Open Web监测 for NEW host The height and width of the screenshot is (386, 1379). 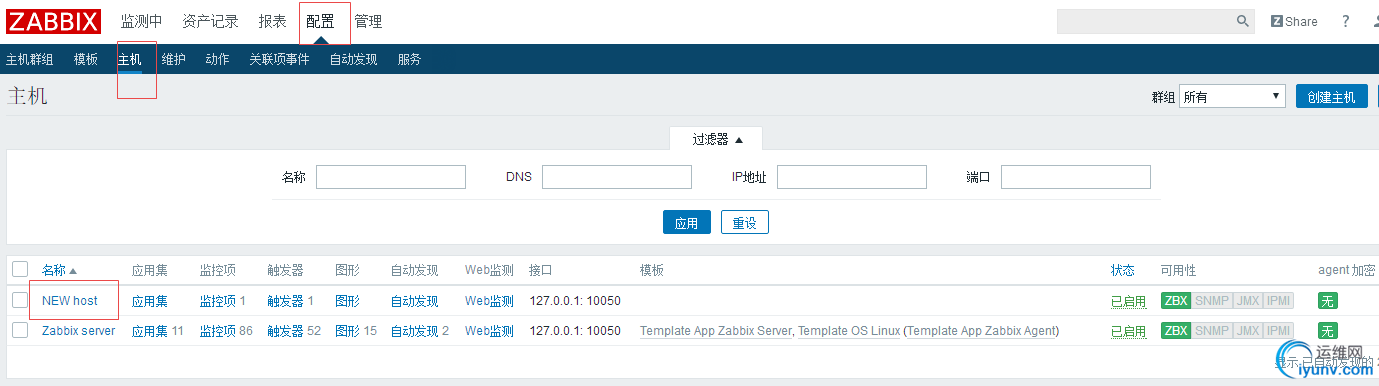pos(489,300)
